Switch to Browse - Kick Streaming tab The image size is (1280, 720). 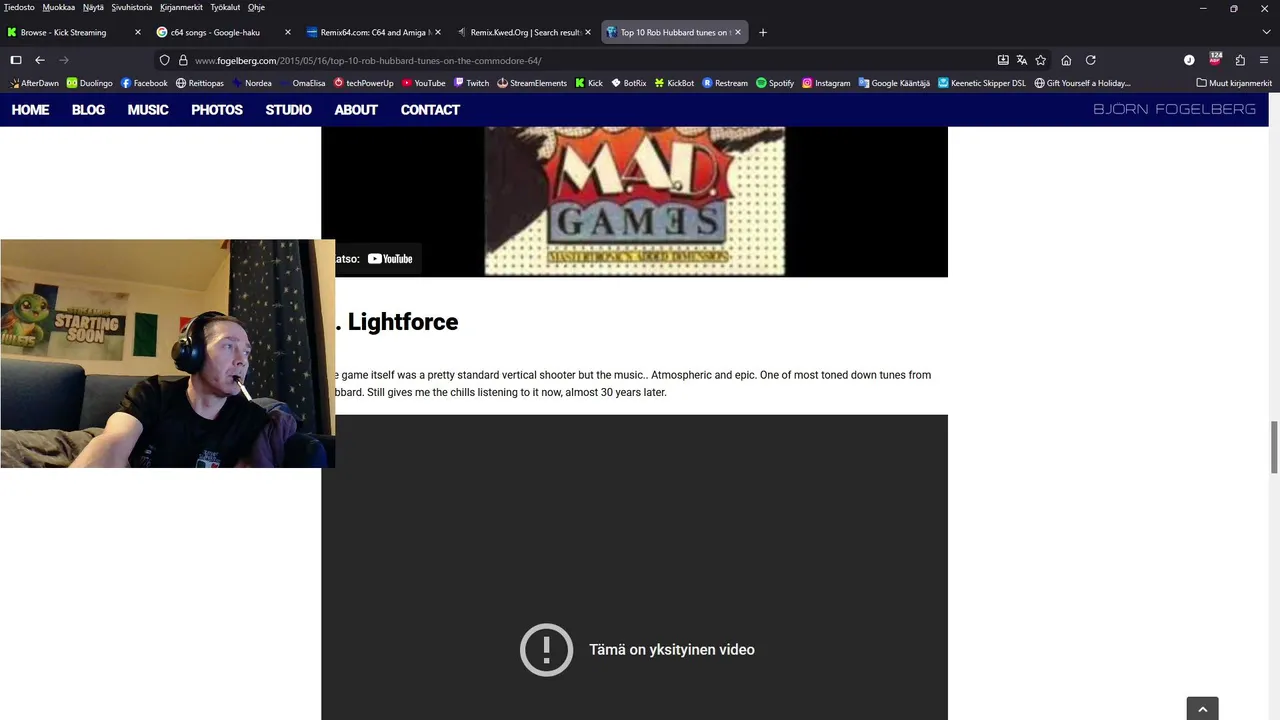74,32
